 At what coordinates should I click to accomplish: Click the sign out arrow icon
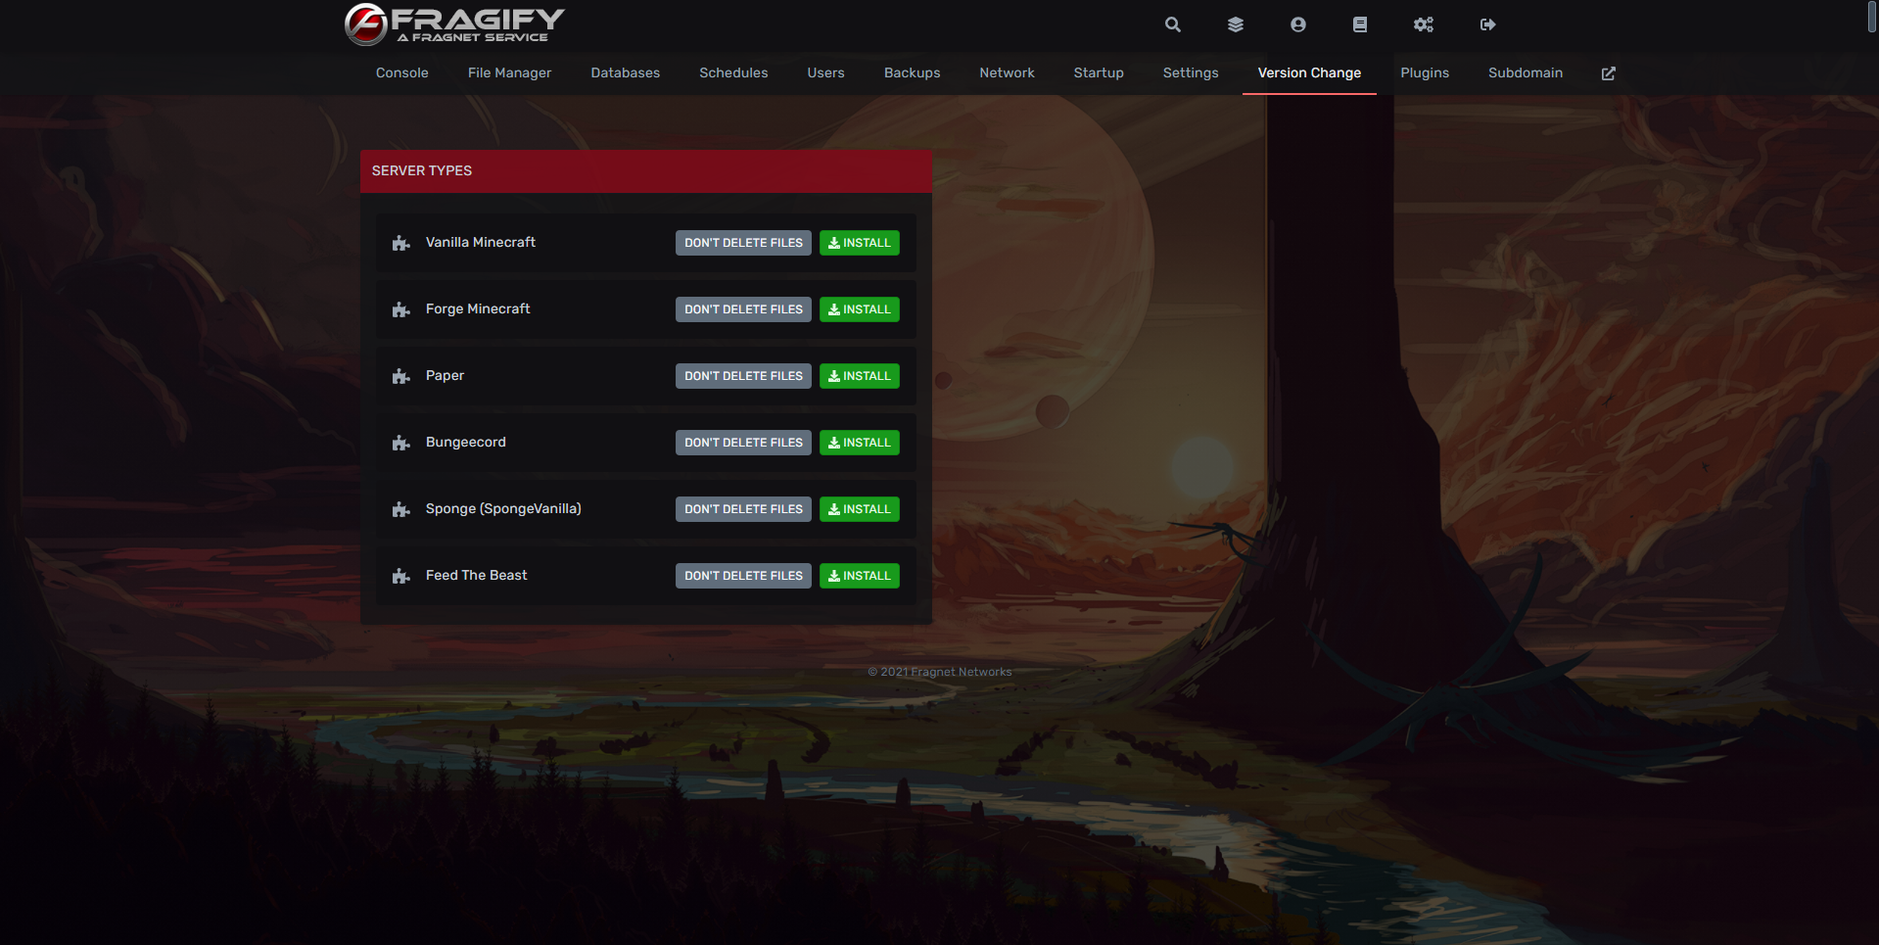click(x=1488, y=24)
